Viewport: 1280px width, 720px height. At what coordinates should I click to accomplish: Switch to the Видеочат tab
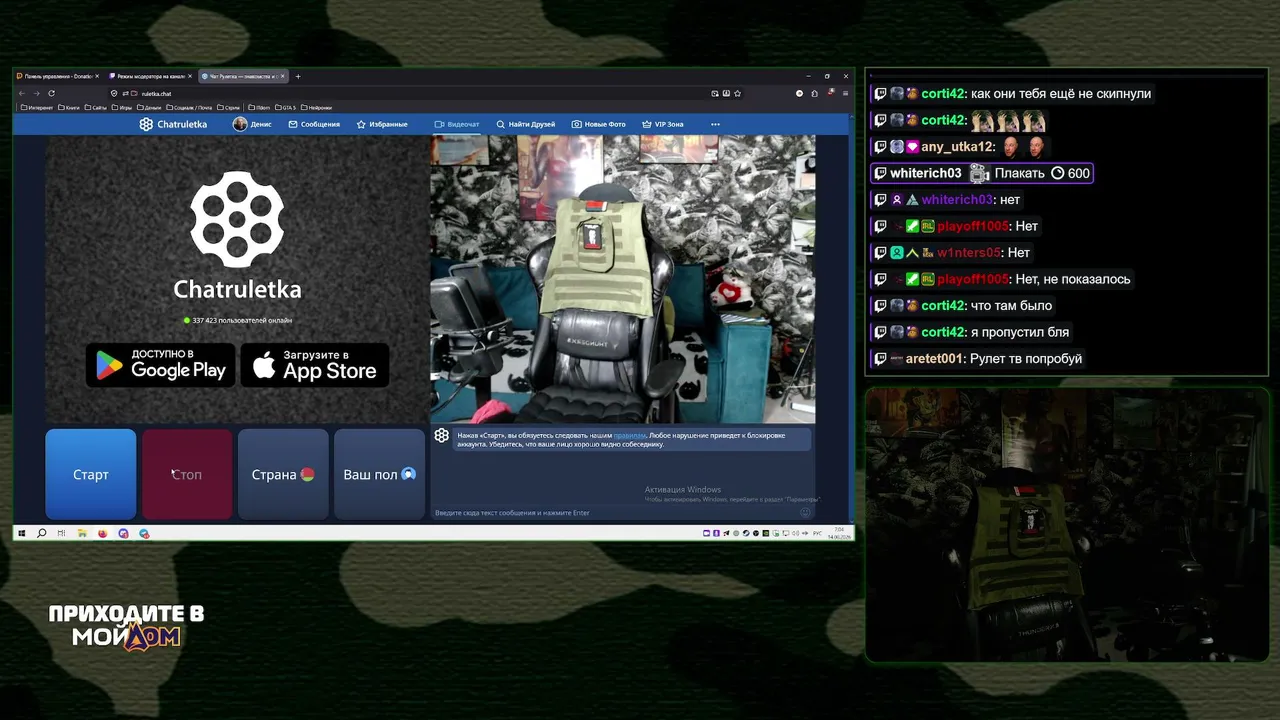(x=457, y=124)
